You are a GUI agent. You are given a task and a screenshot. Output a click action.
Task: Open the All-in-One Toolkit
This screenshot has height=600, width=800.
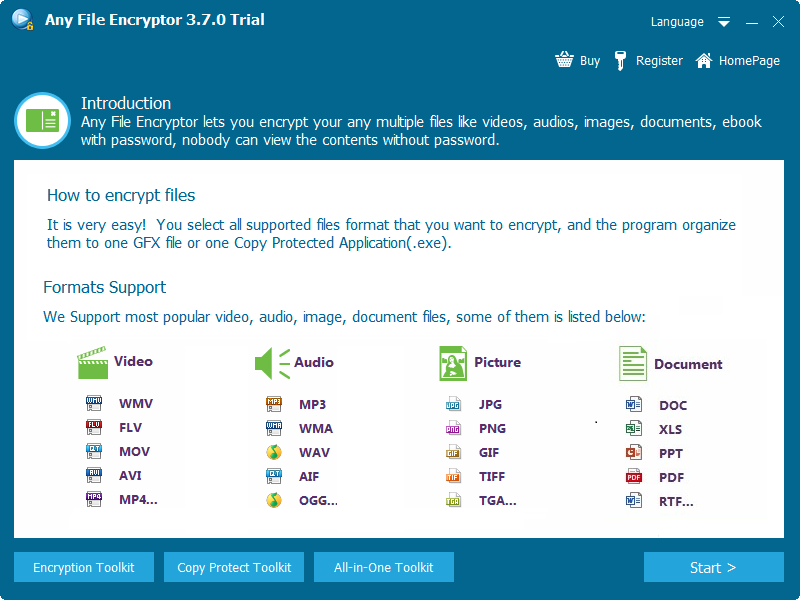point(384,567)
